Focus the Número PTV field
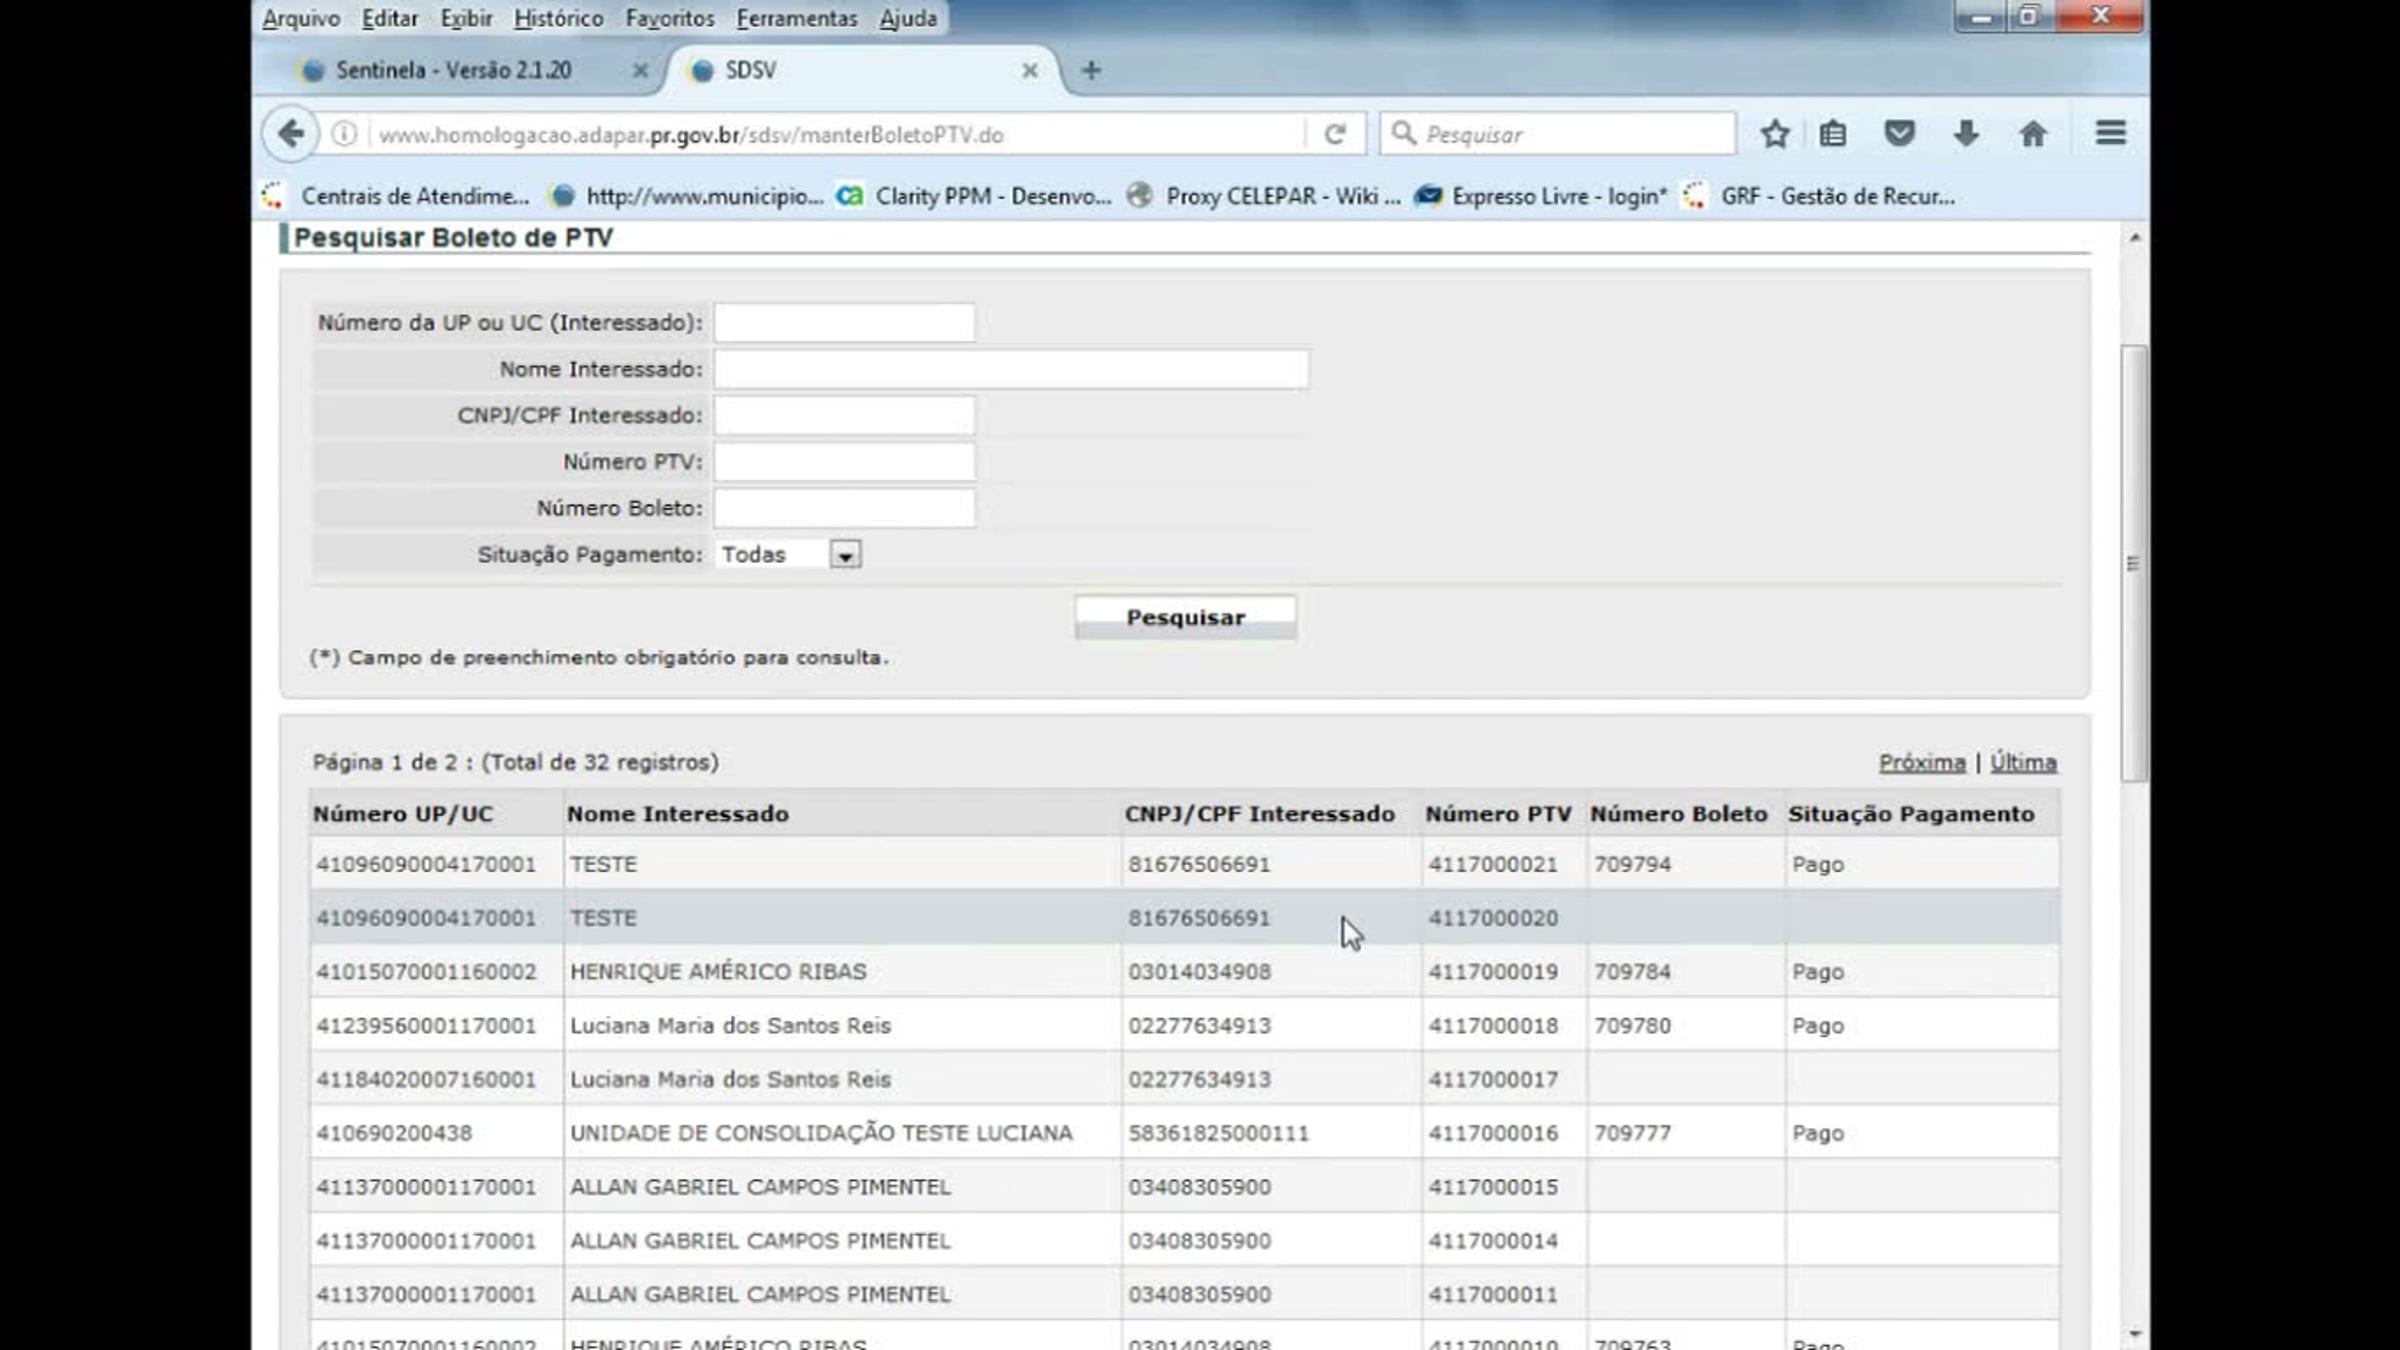Screen dimensions: 2400x1350 [844, 461]
